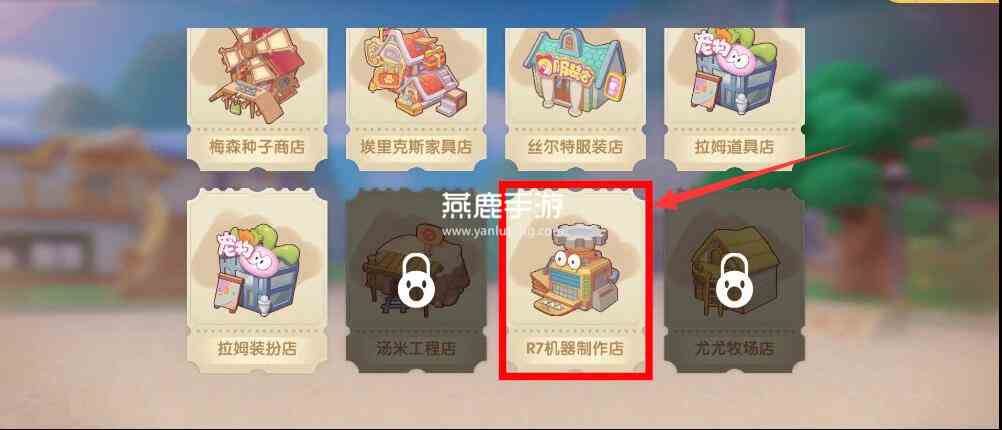
Task: Click the 梅森种子商店 name label
Action: pos(257,147)
